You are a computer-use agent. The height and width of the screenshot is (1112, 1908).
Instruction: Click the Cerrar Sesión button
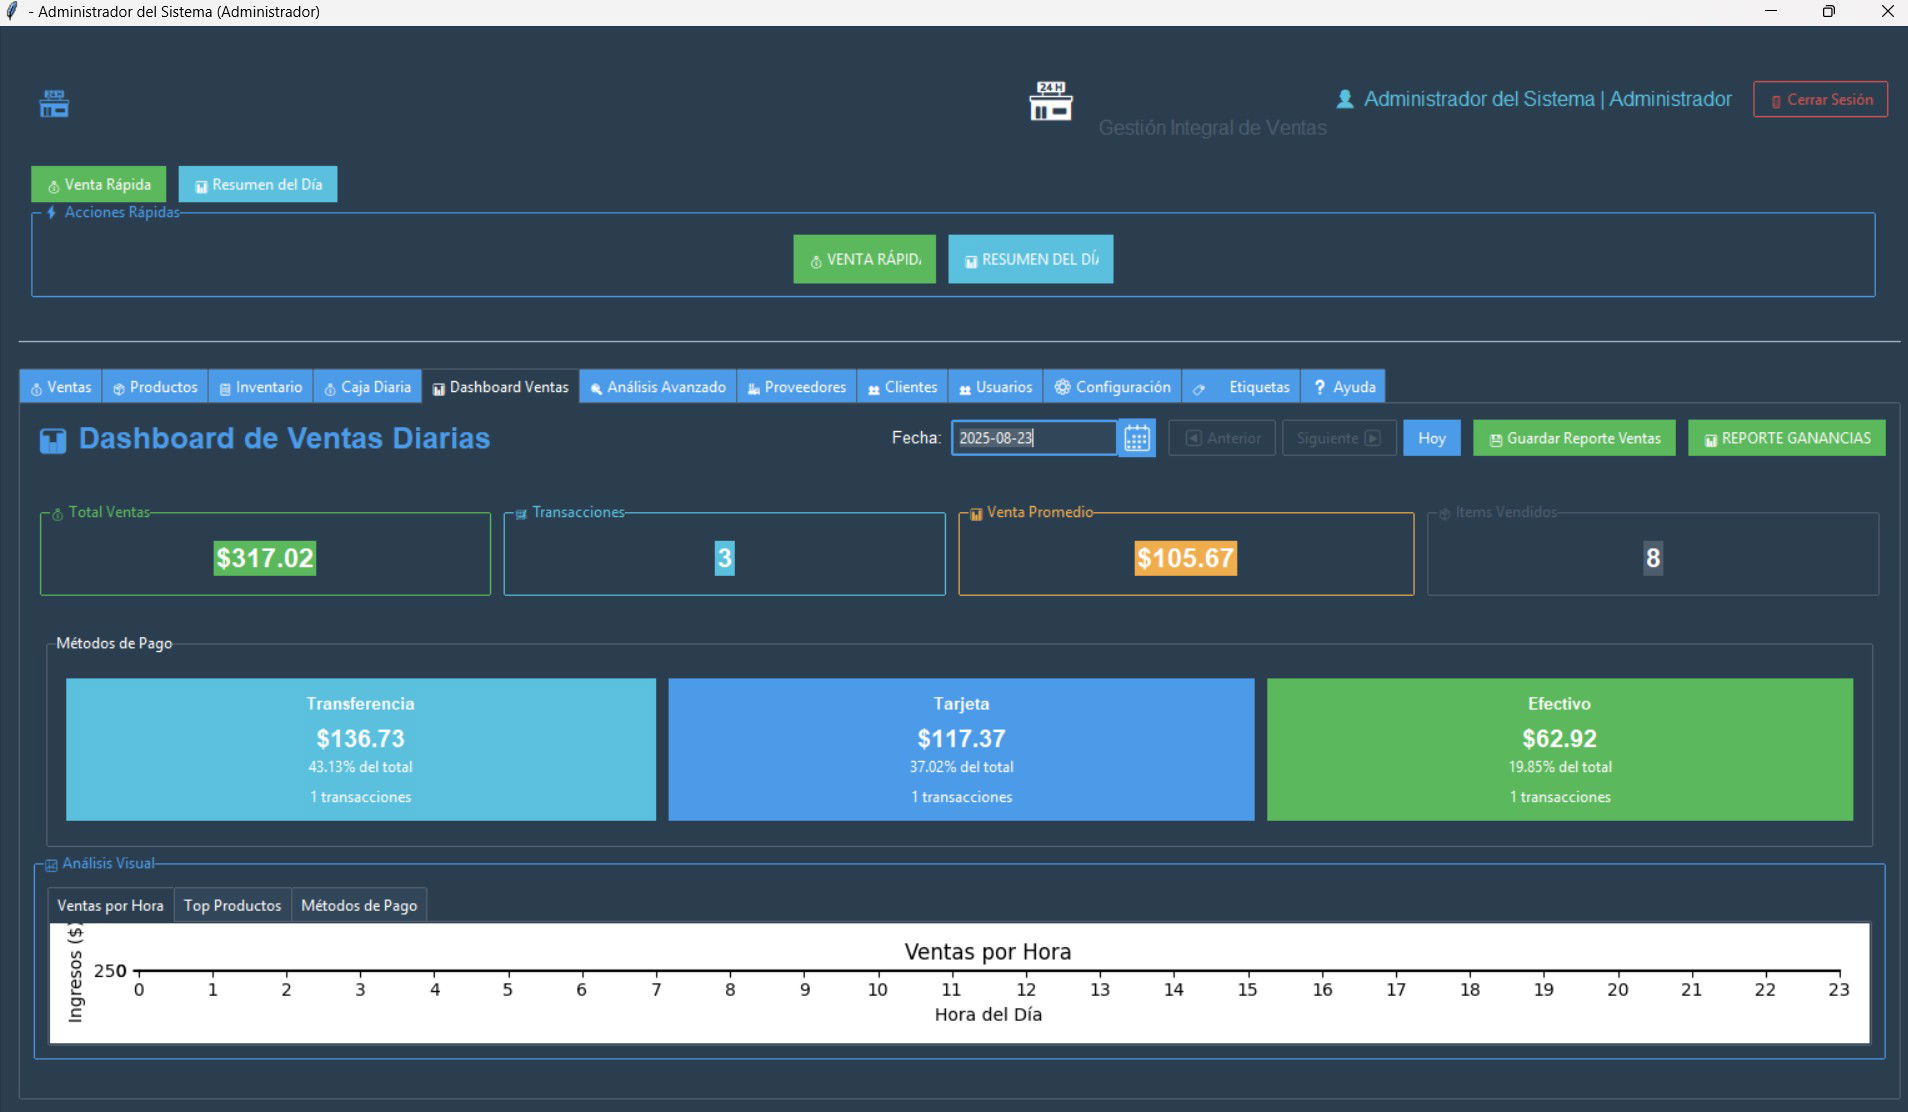click(1820, 100)
